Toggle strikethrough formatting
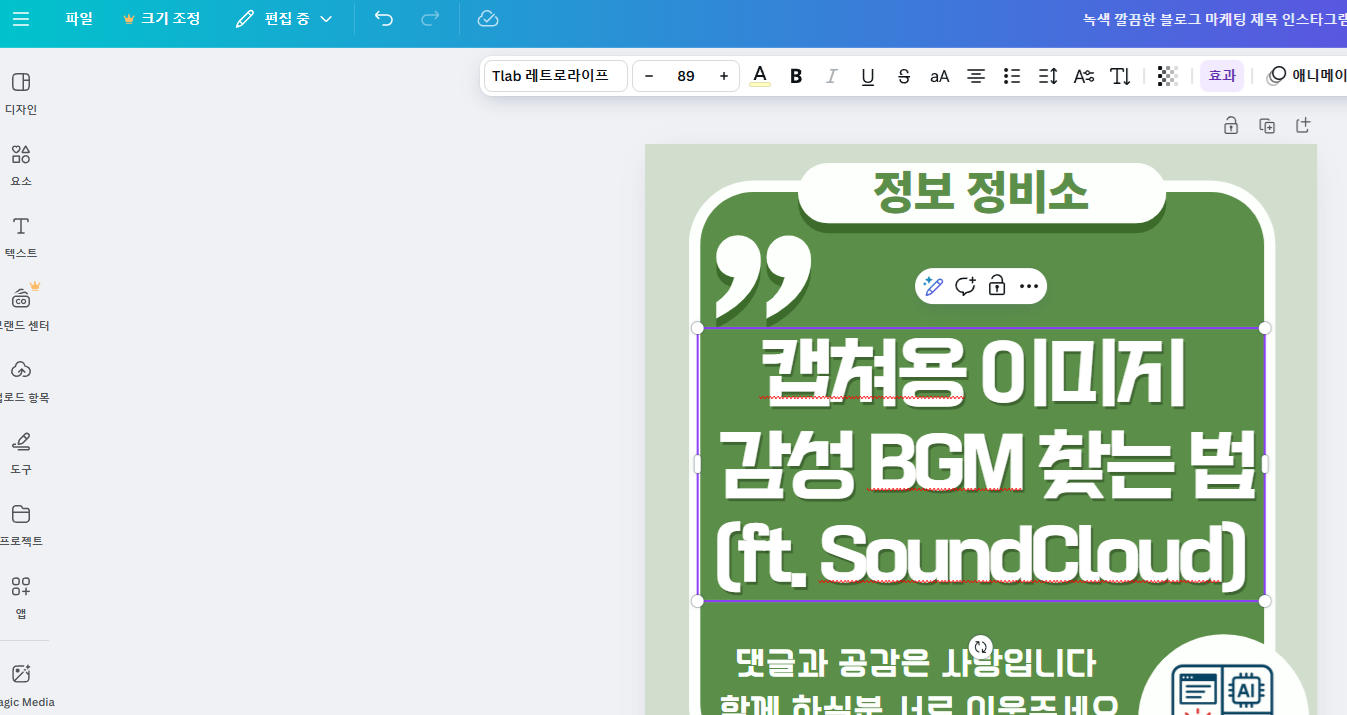1347x715 pixels. tap(904, 76)
